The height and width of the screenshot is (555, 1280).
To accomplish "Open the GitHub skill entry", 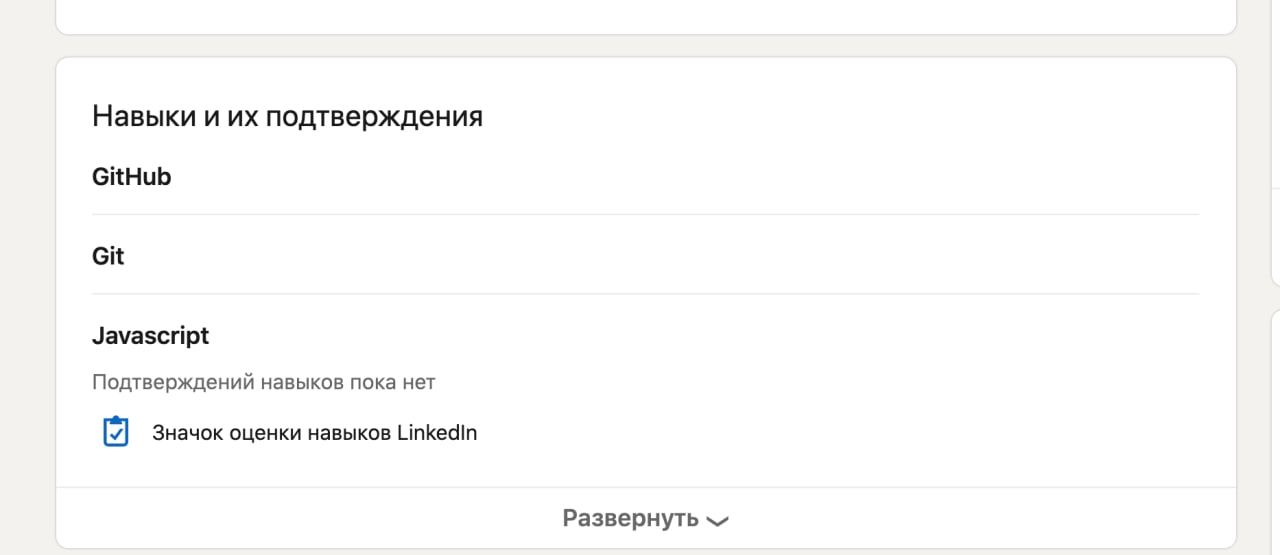I will point(131,177).
